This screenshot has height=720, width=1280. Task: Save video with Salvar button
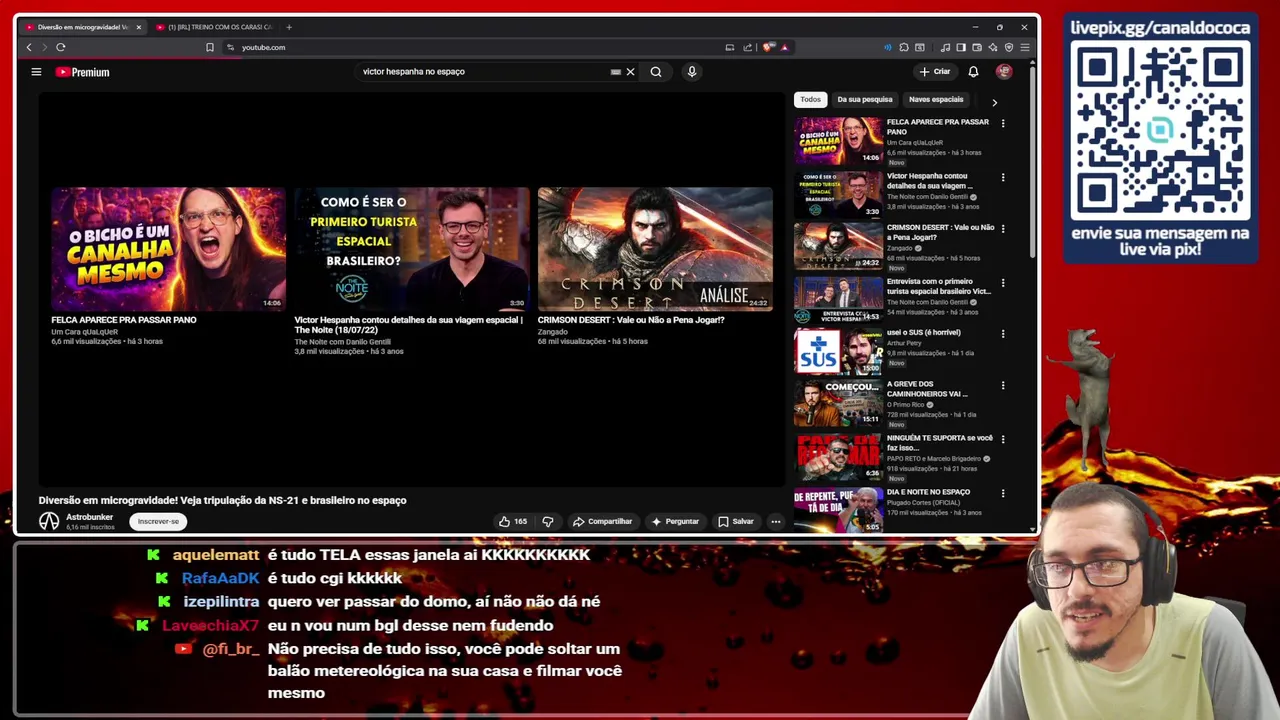[x=736, y=521]
